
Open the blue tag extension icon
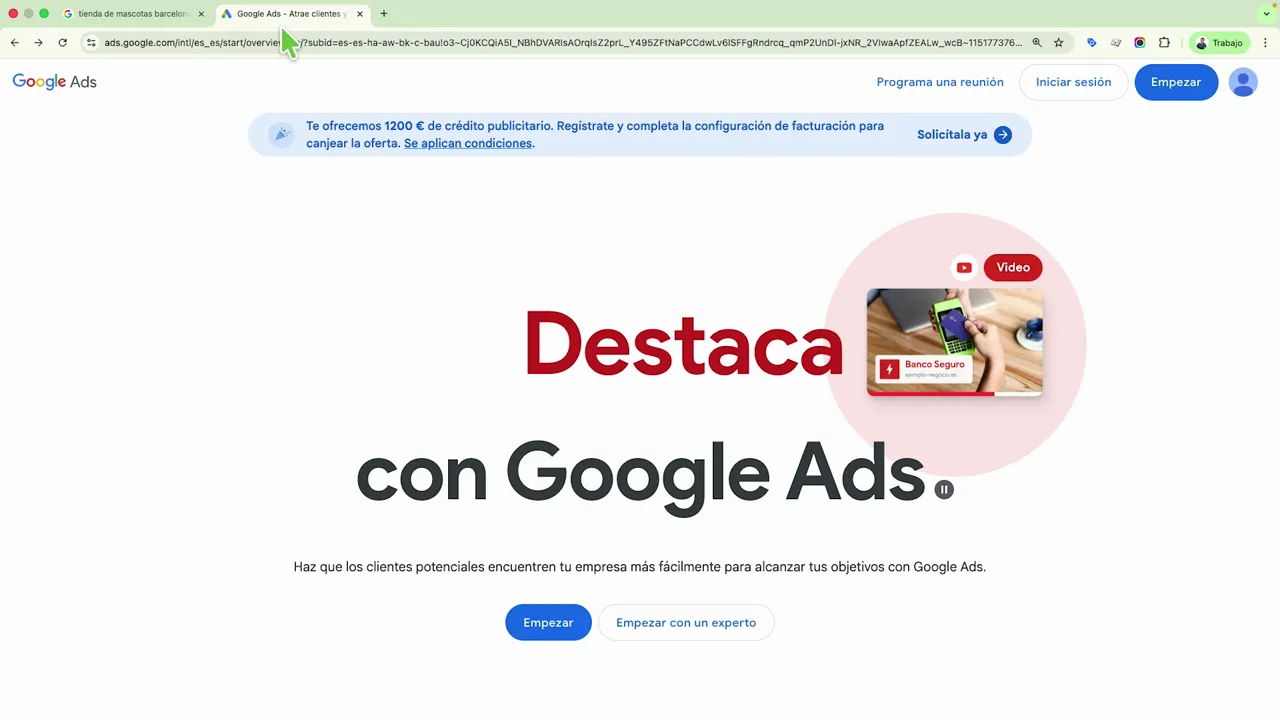[x=1091, y=43]
